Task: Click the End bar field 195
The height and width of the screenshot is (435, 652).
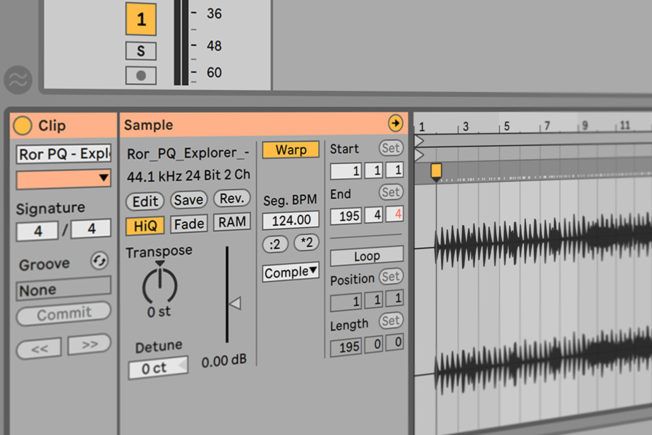Action: (x=346, y=216)
